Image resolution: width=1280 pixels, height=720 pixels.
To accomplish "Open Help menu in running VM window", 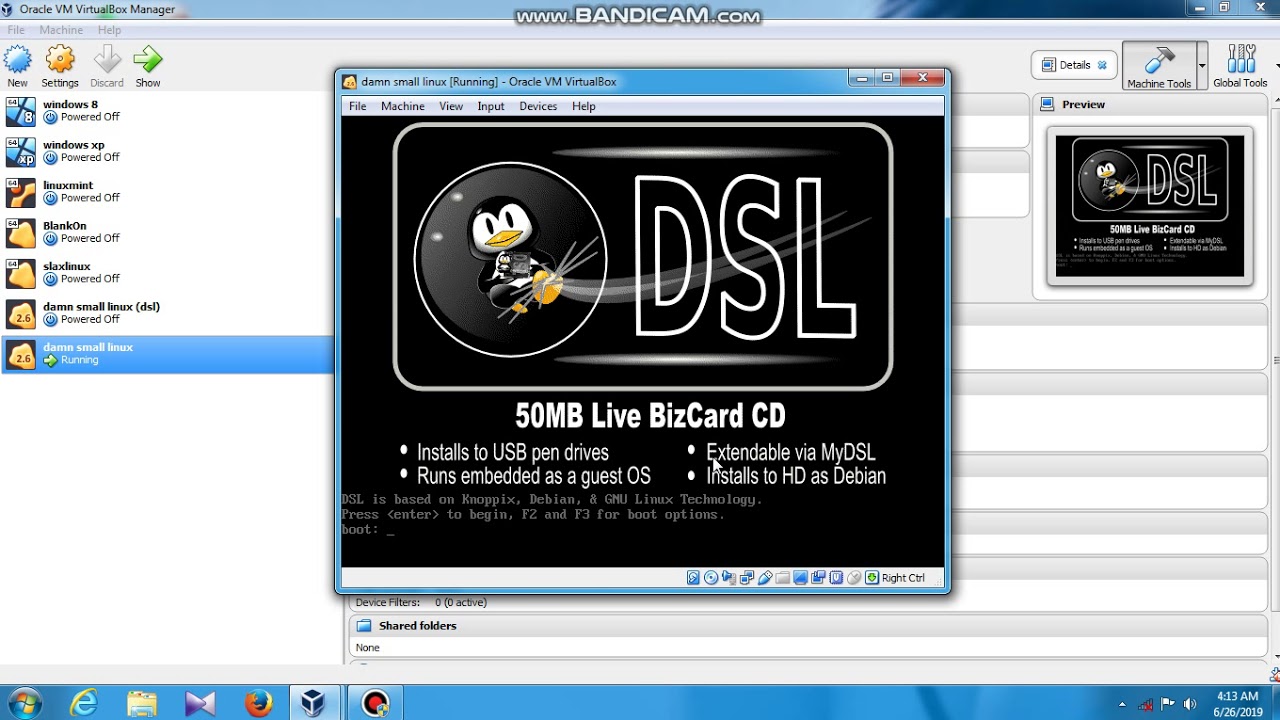I will pyautogui.click(x=584, y=106).
